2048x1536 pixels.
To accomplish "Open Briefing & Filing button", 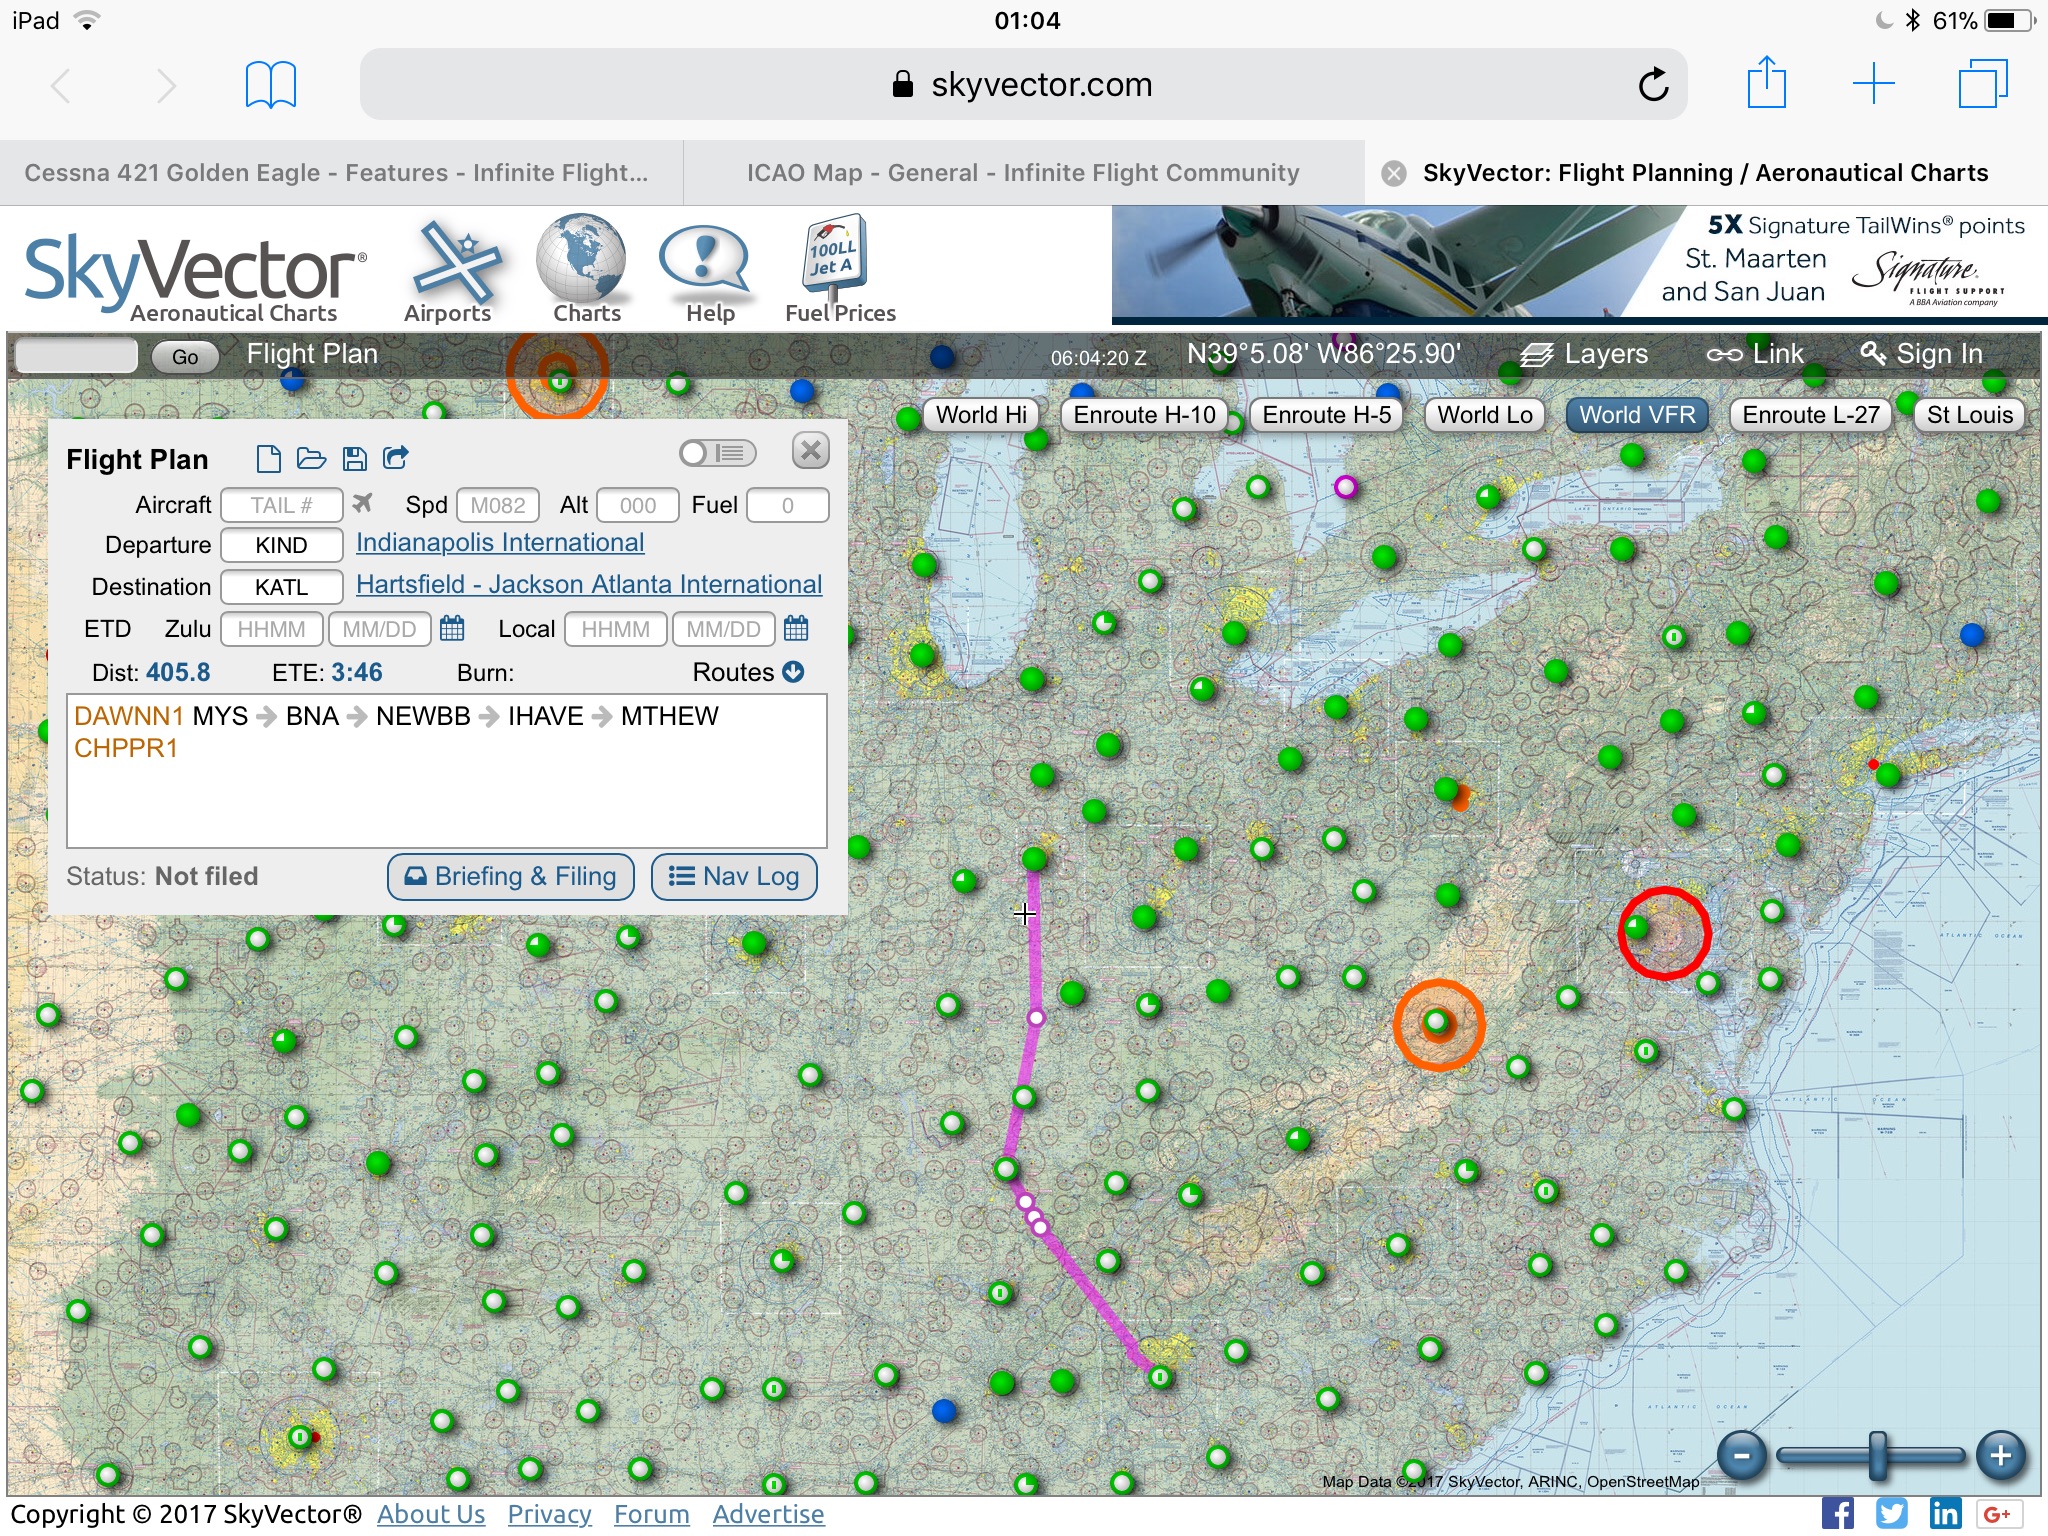I will pos(510,876).
